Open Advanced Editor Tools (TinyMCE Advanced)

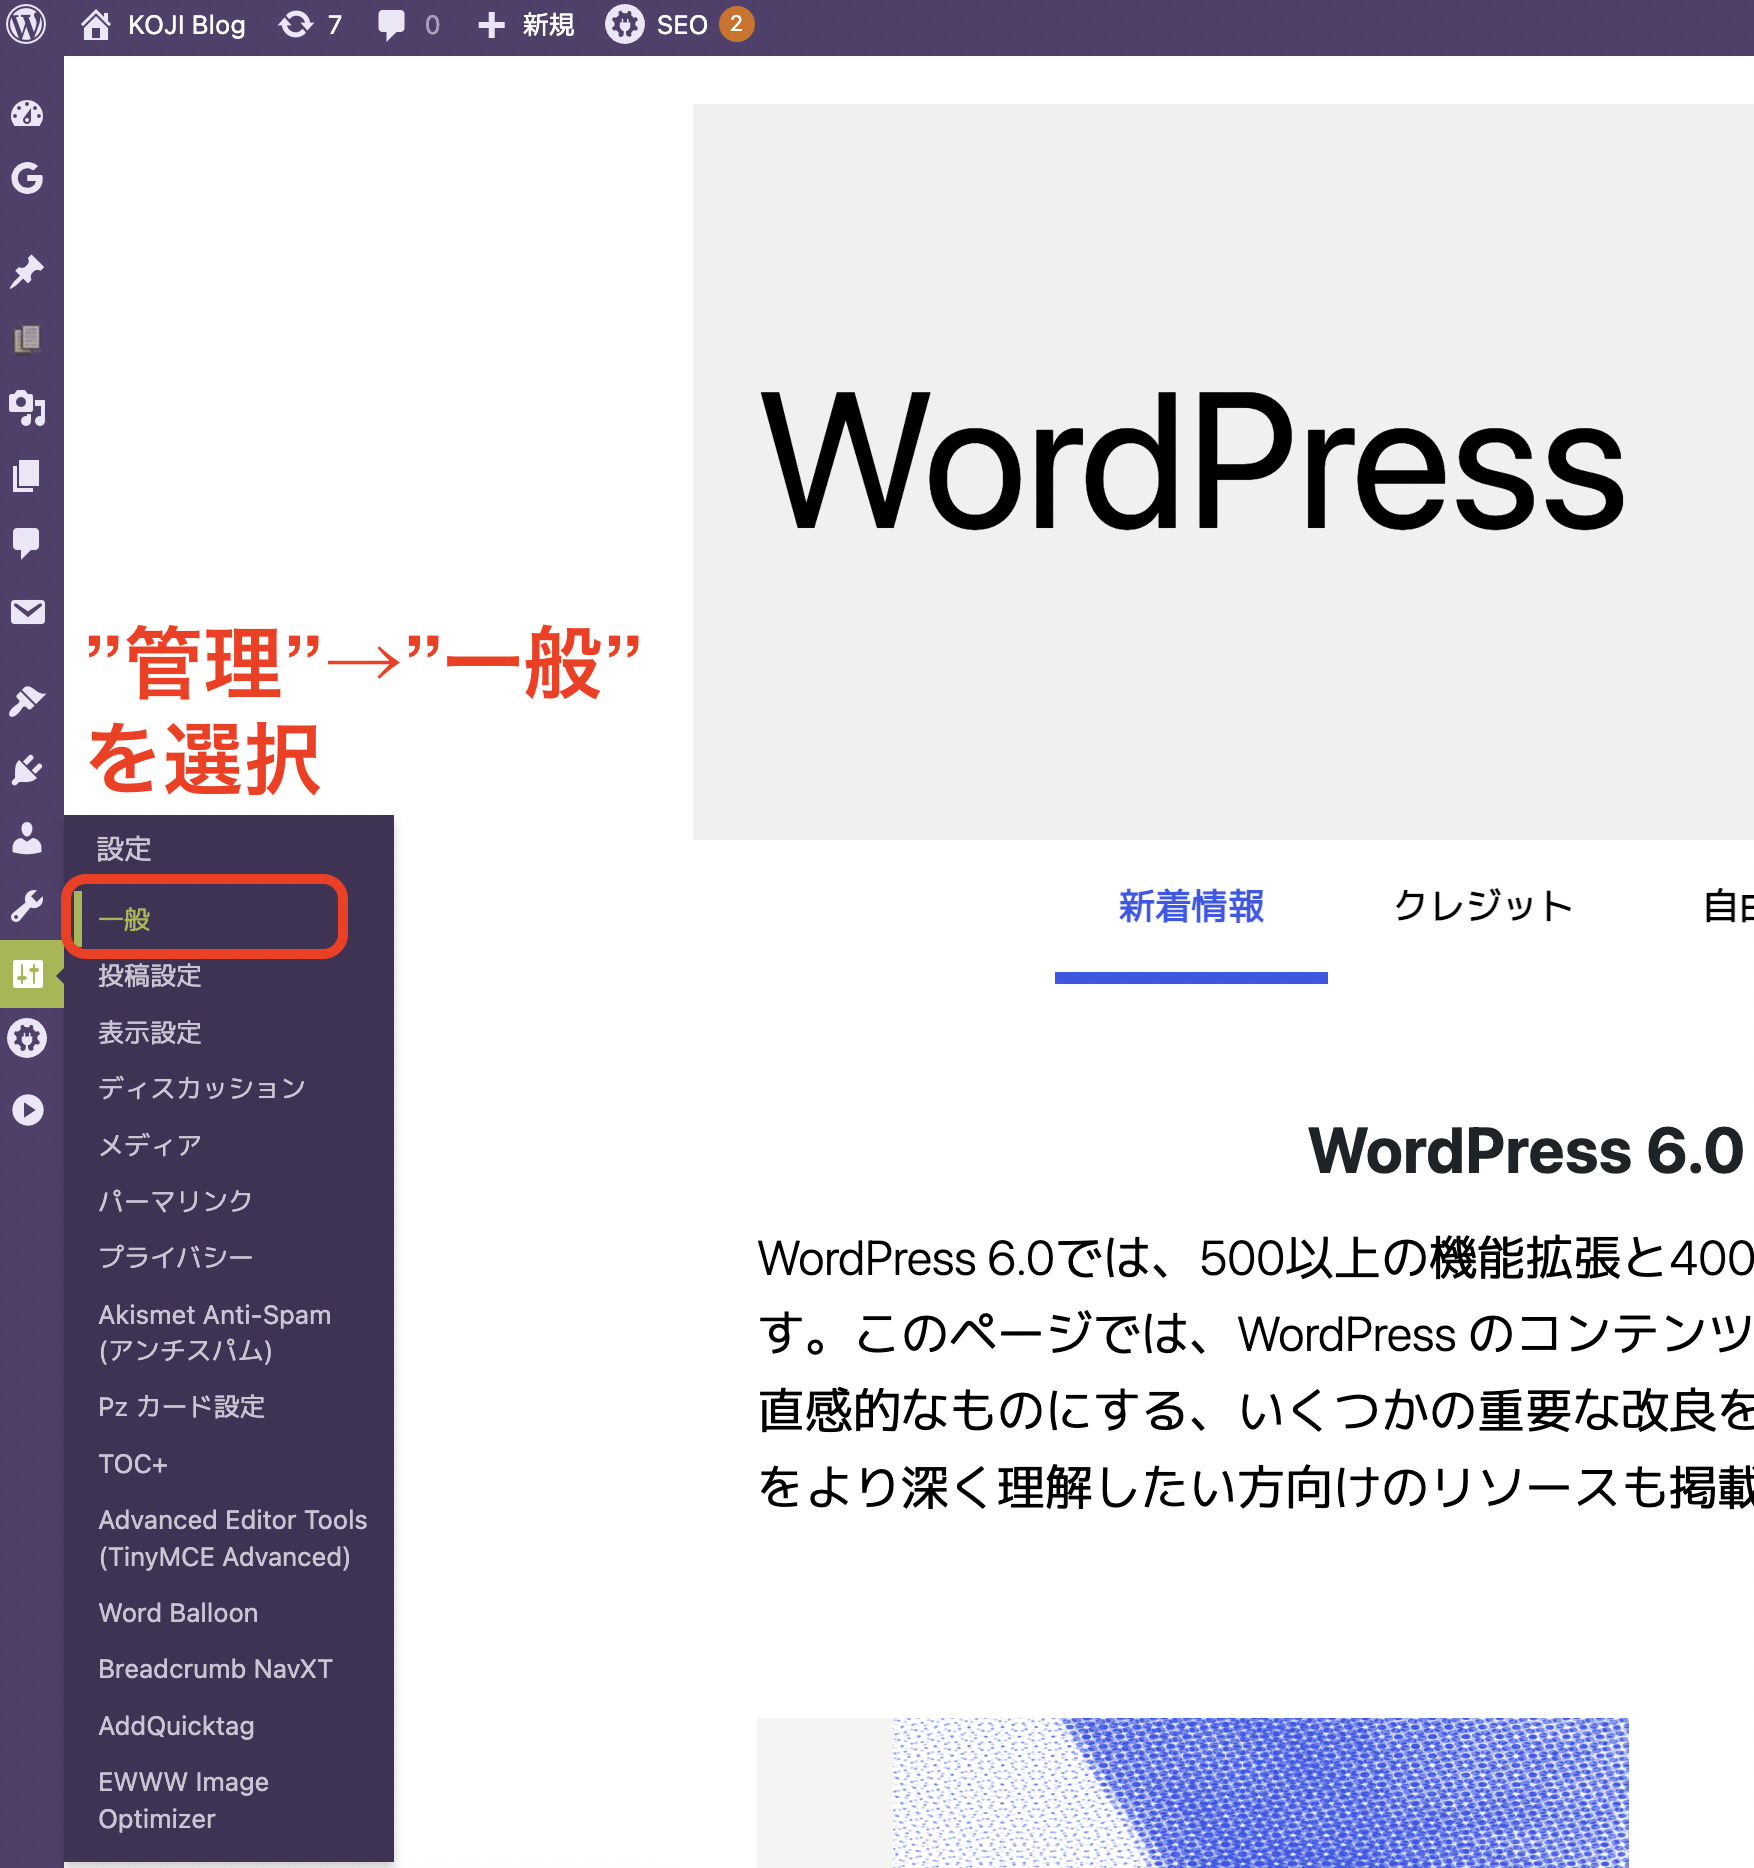pos(233,1538)
